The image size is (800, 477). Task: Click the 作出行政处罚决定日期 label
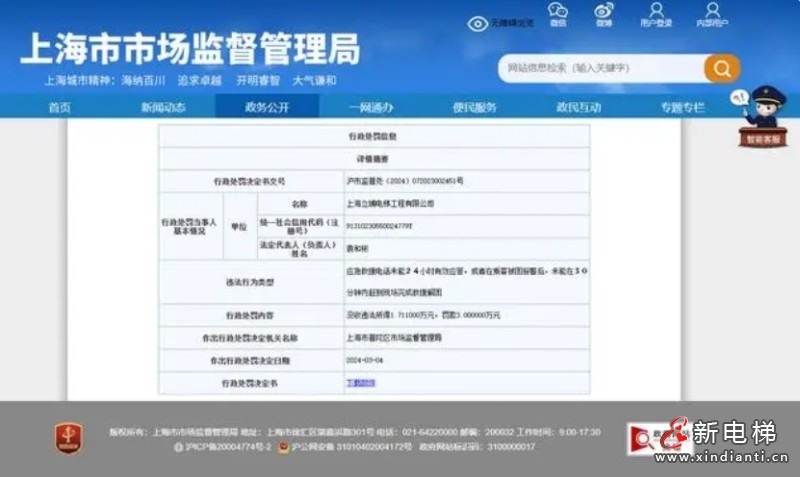coord(250,361)
